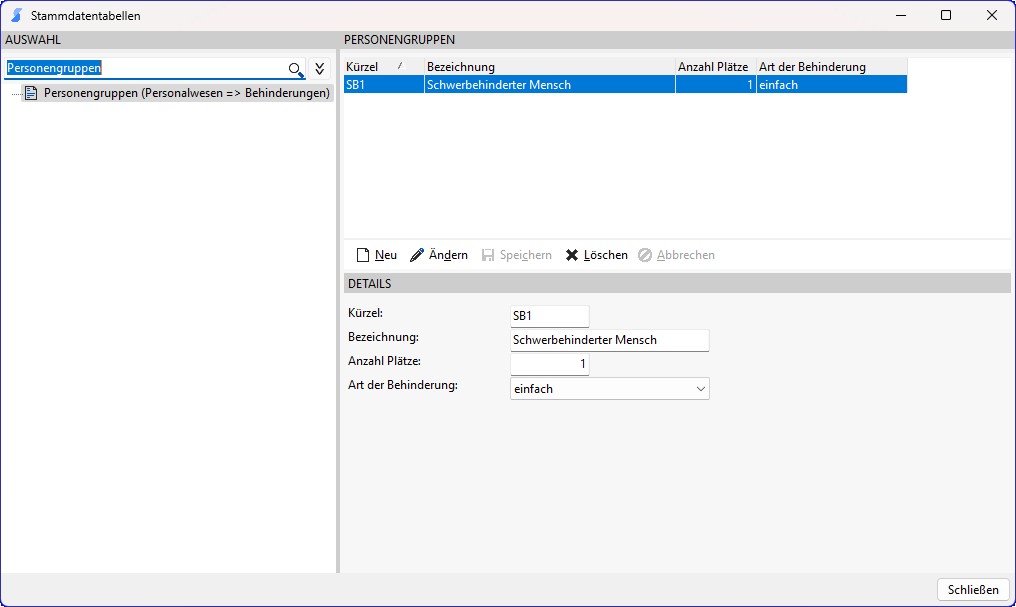Screen dimensions: 1016x607
Task: Create a new entry with Neu
Action: tap(376, 255)
